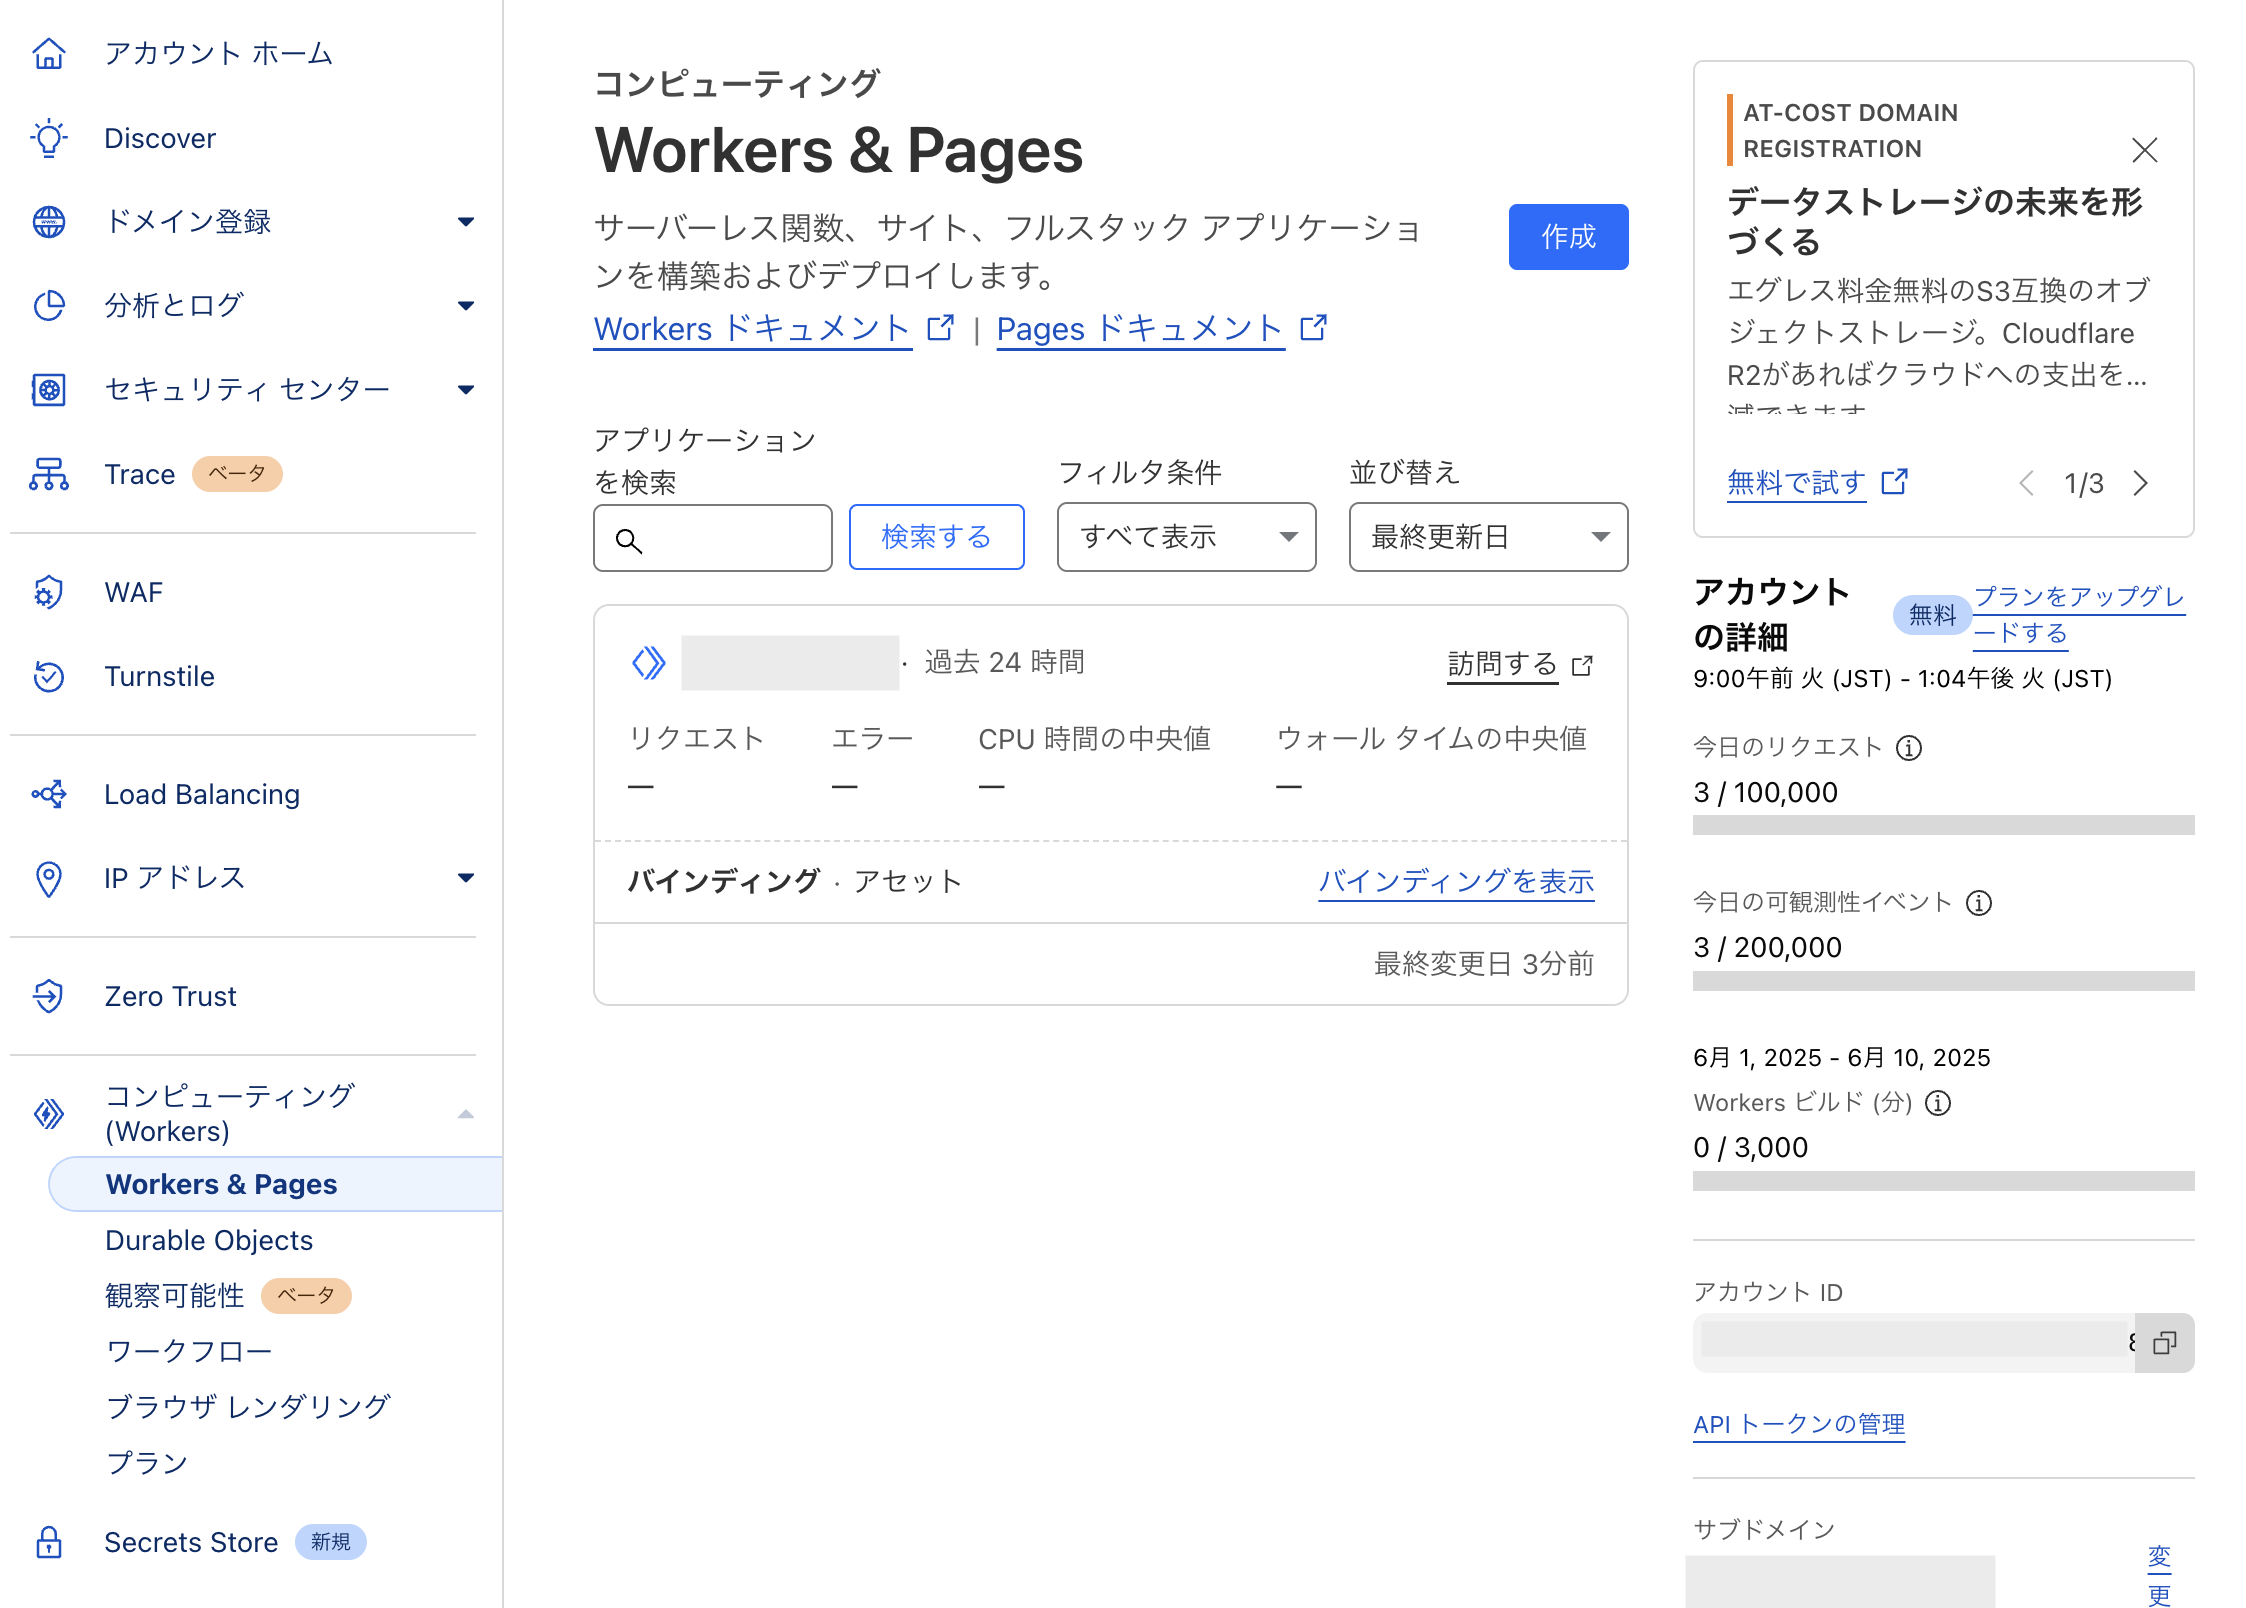Click the ドメイン登録 globe icon
The height and width of the screenshot is (1608, 2246).
[x=48, y=222]
